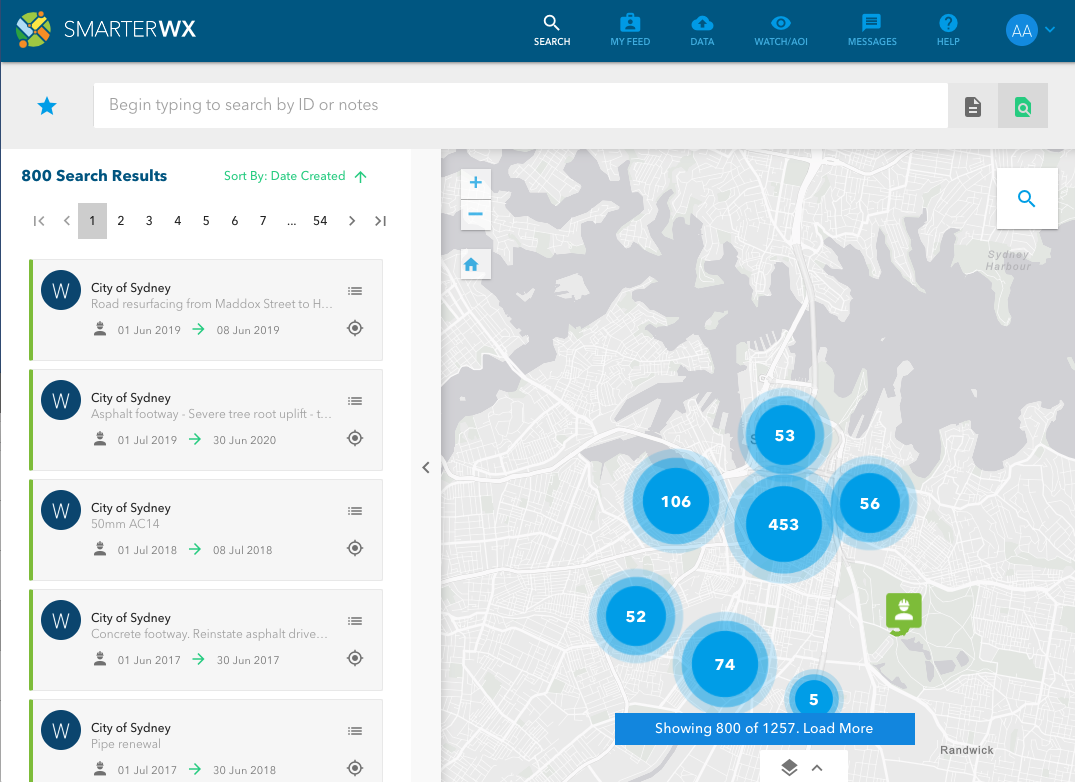Focus the search by ID or notes field
The width and height of the screenshot is (1075, 782).
click(520, 106)
